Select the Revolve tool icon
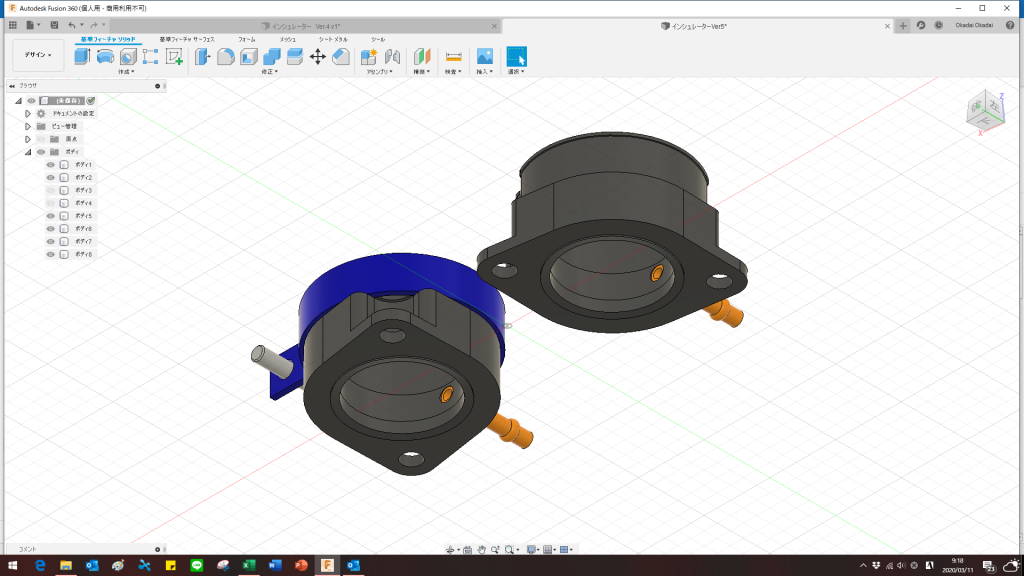 click(x=105, y=56)
